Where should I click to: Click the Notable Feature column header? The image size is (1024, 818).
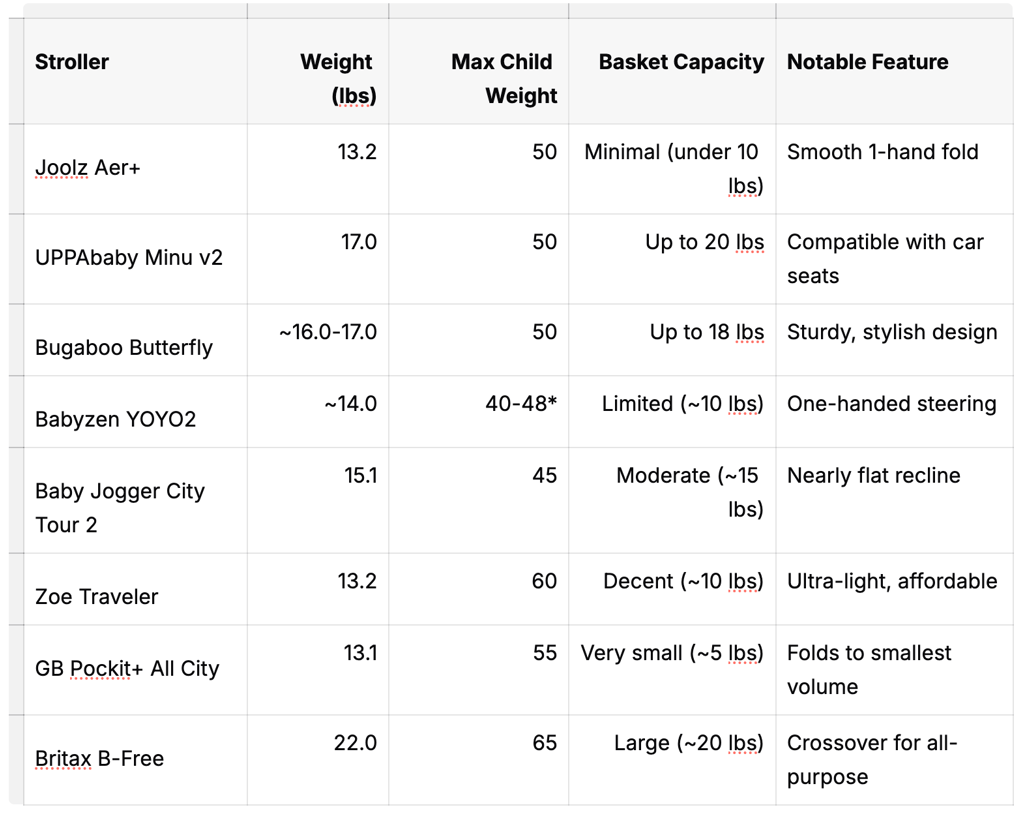[x=895, y=71]
